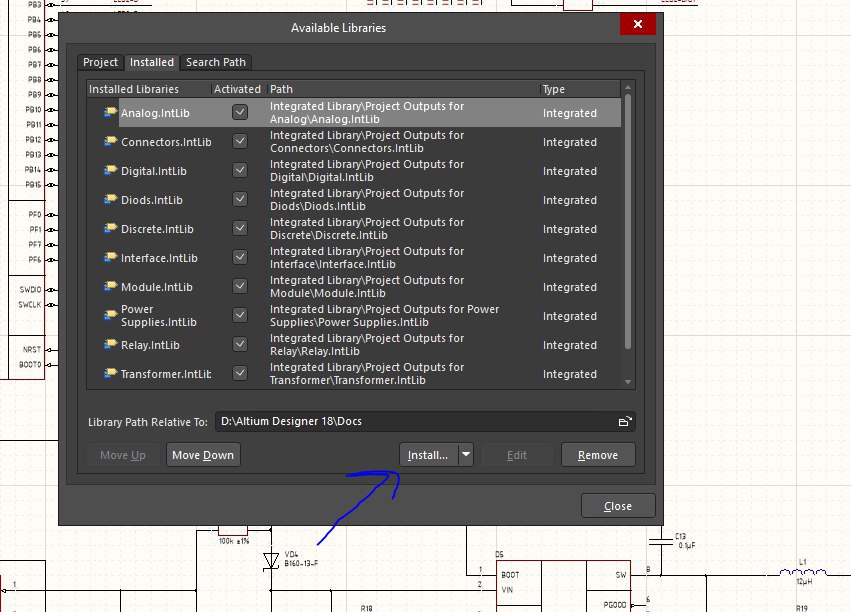
Task: Select the Installed tab
Action: (152, 62)
